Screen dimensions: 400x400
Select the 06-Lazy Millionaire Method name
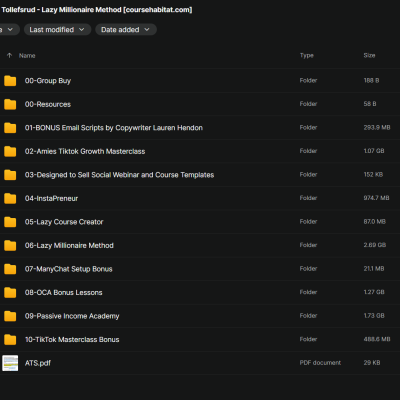pyautogui.click(x=69, y=245)
